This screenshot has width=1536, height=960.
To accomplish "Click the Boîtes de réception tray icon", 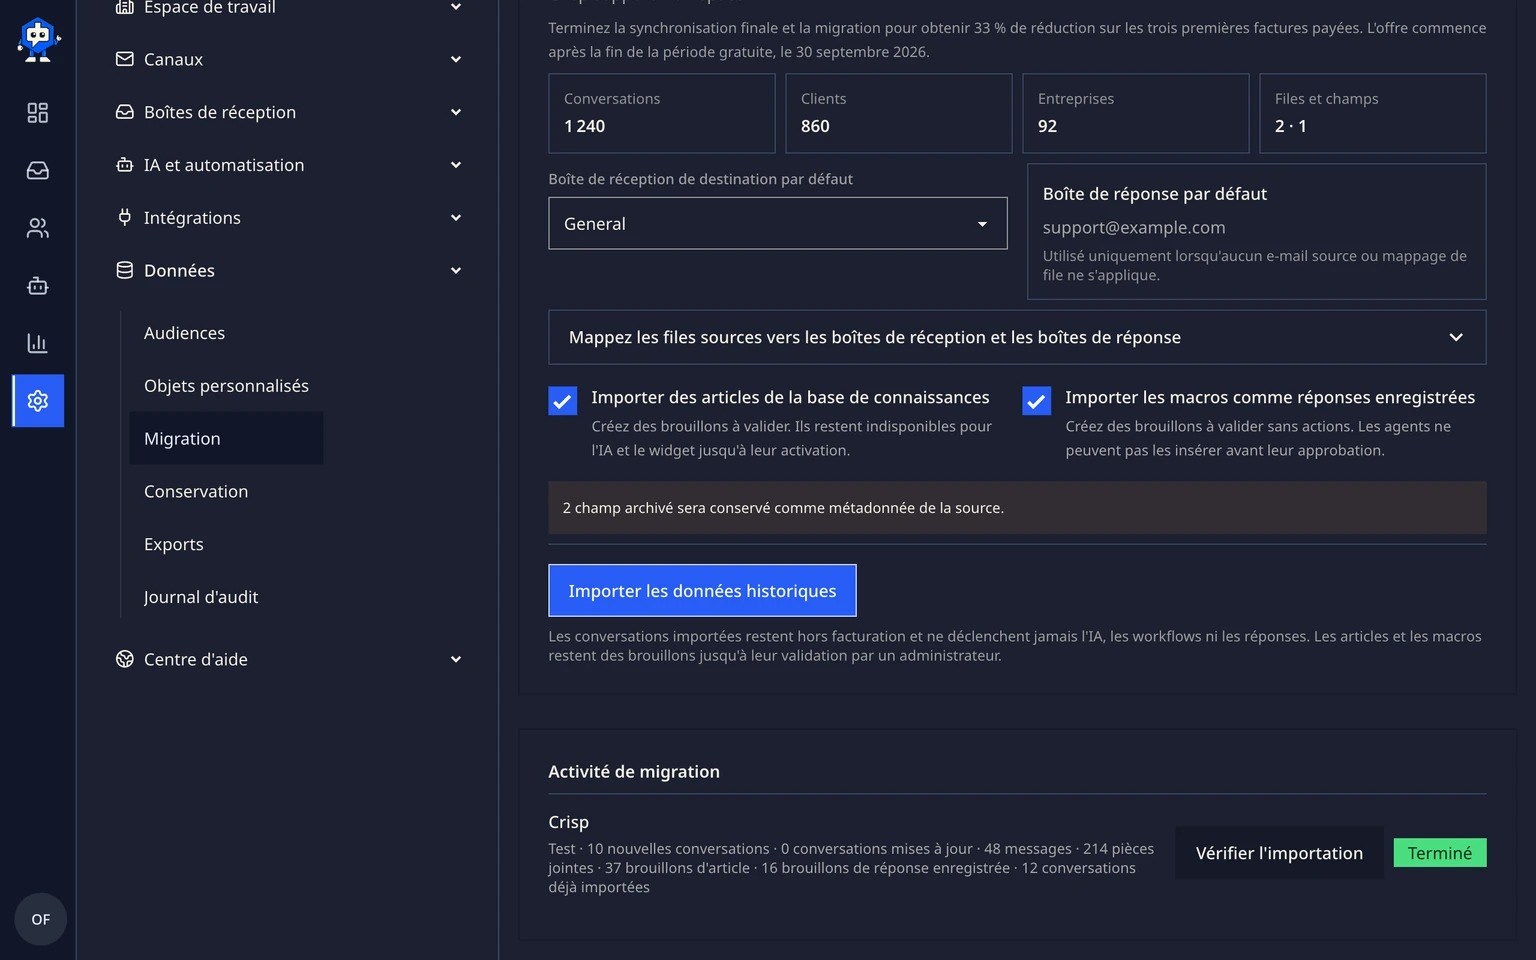I will coord(125,112).
